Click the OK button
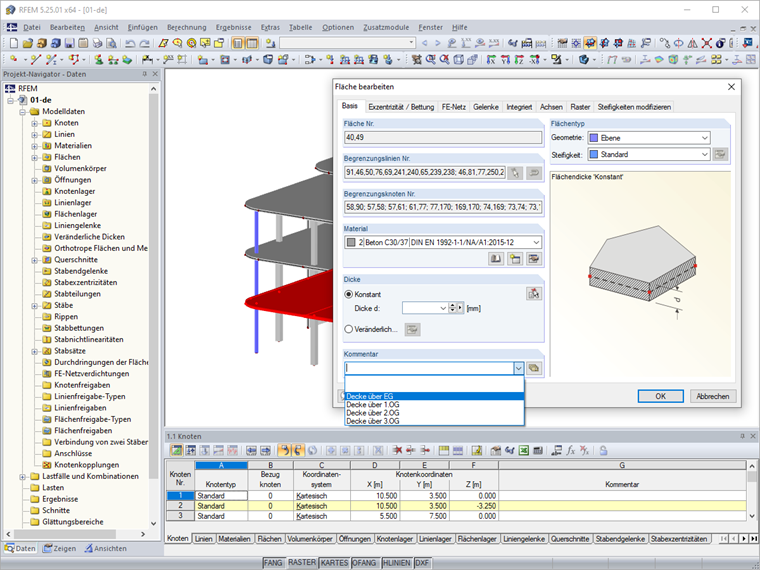 661,396
